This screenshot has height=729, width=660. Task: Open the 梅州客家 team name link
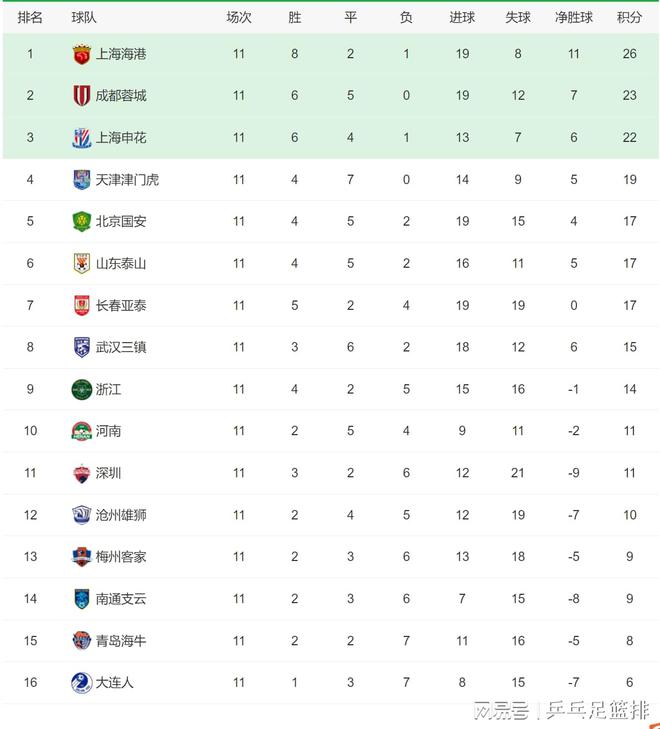coord(121,557)
